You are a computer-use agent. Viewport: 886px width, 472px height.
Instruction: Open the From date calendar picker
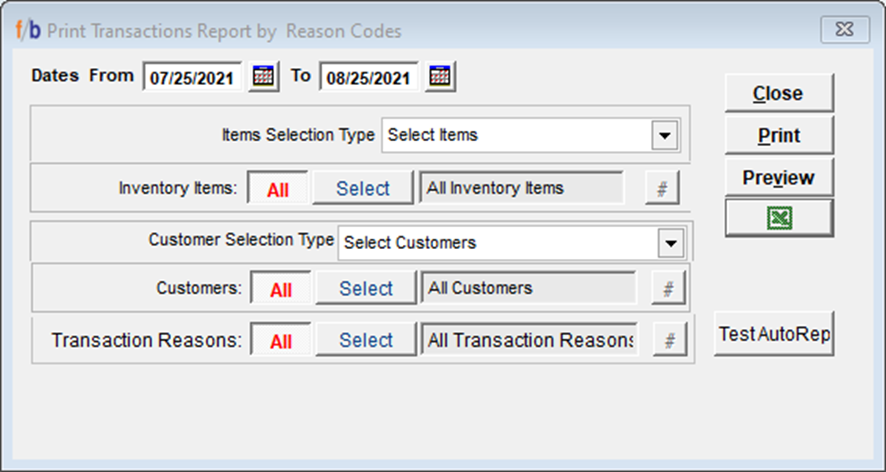pyautogui.click(x=264, y=77)
